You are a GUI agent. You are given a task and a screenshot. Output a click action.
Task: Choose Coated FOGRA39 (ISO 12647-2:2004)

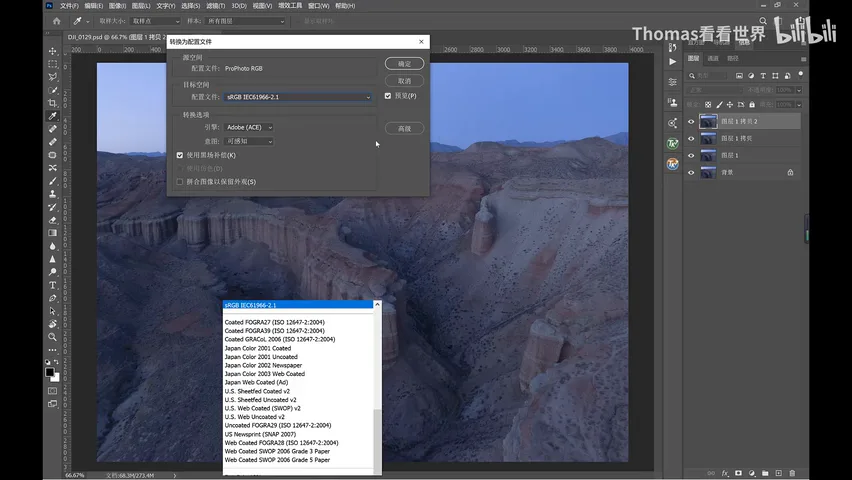click(x=274, y=331)
